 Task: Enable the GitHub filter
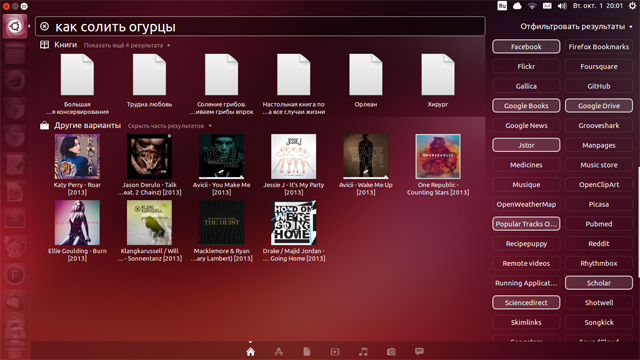pyautogui.click(x=599, y=86)
